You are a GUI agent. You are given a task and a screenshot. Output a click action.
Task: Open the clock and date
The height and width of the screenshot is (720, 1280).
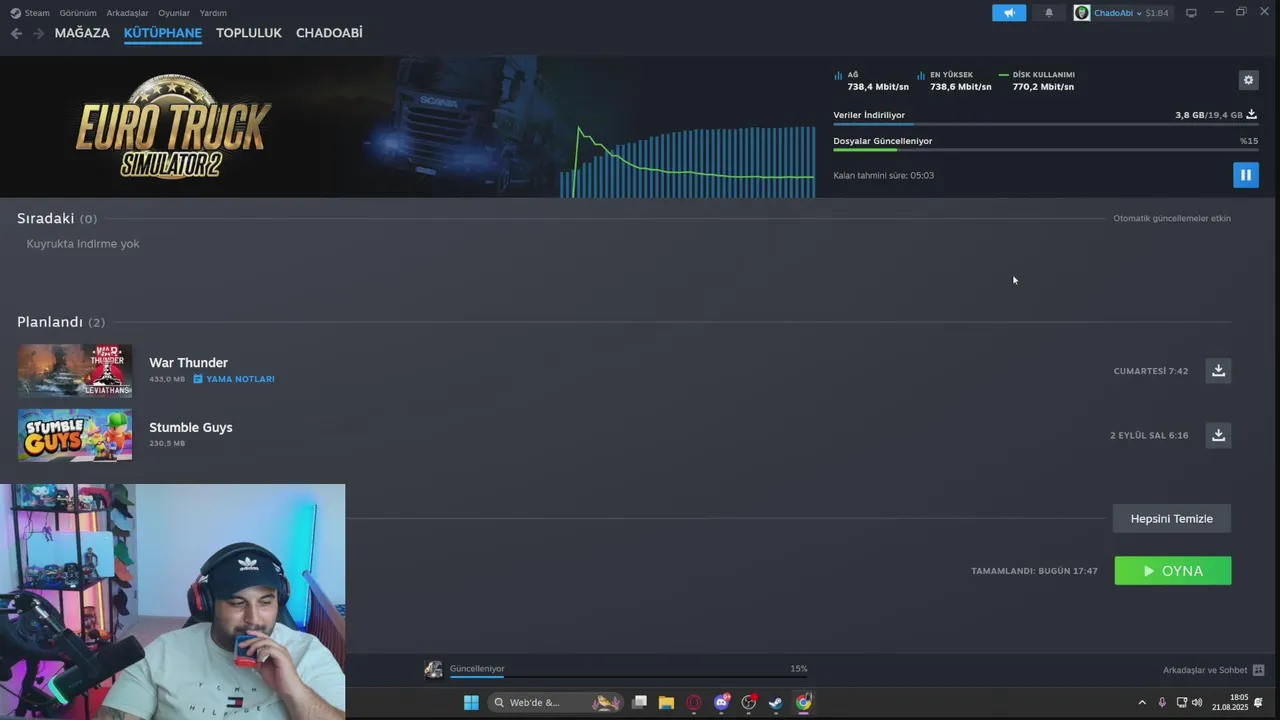tap(1230, 702)
